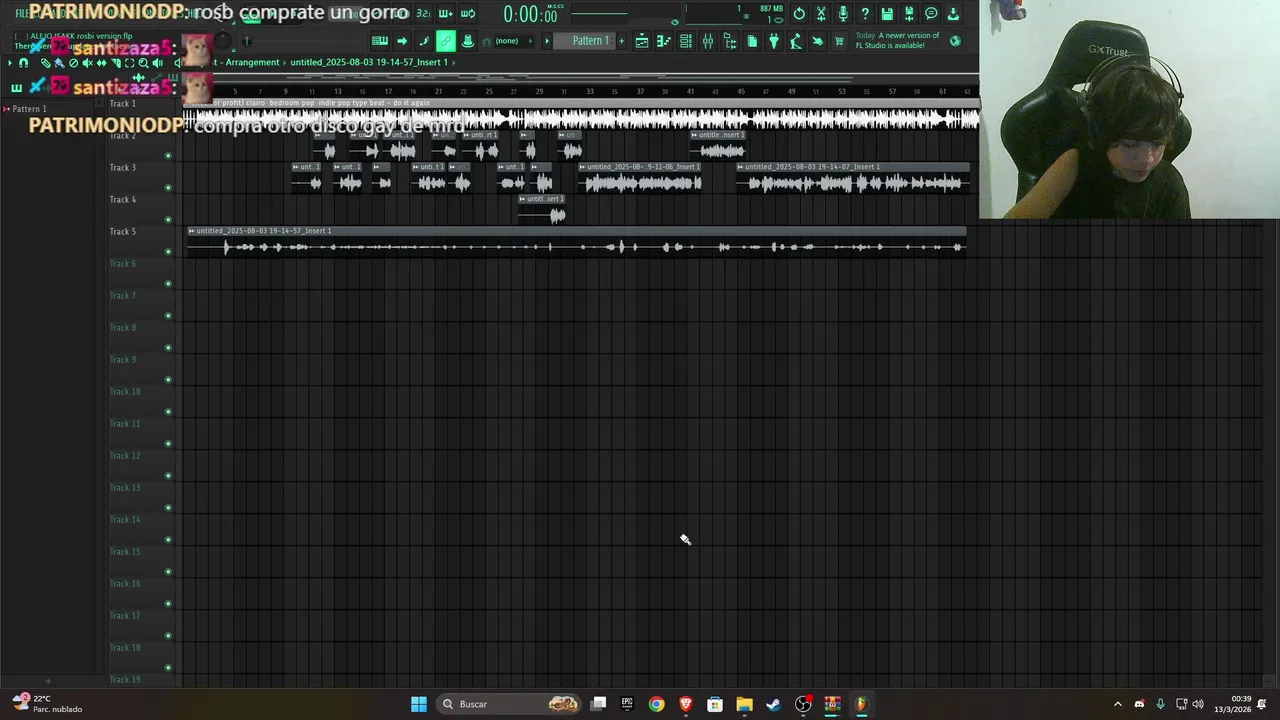Viewport: 1280px width, 720px height.
Task: Open File Explorer from taskbar
Action: (x=744, y=704)
